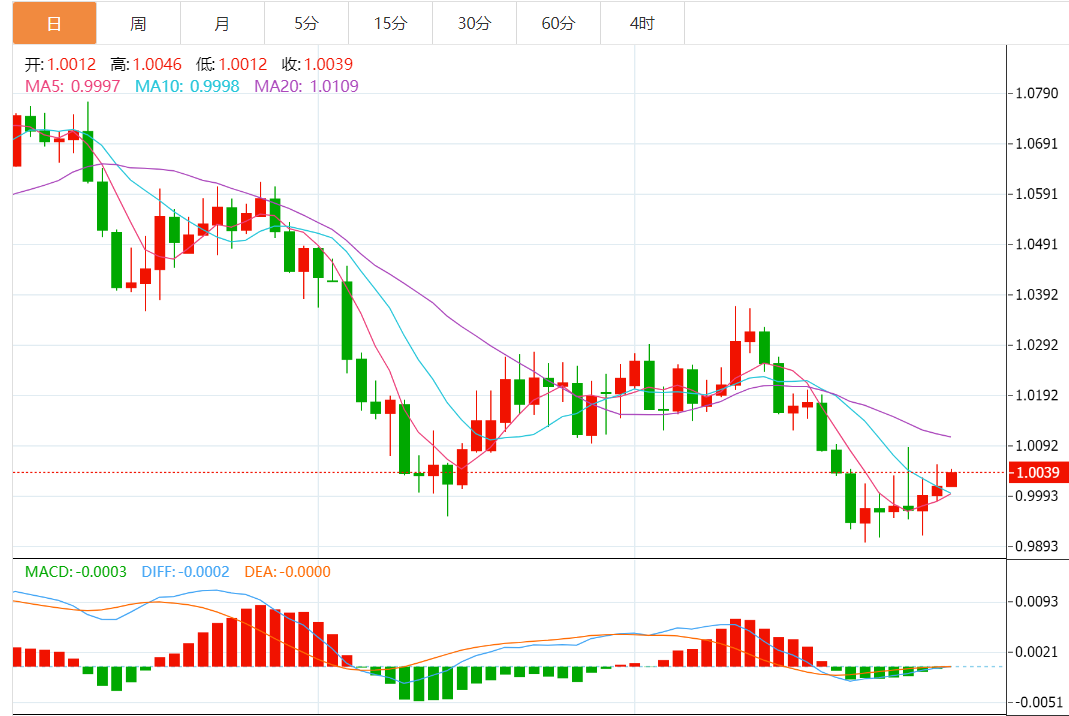Click the red 1.0039 current price tag on axis
This screenshot has height=716, width=1069.
coord(1038,472)
